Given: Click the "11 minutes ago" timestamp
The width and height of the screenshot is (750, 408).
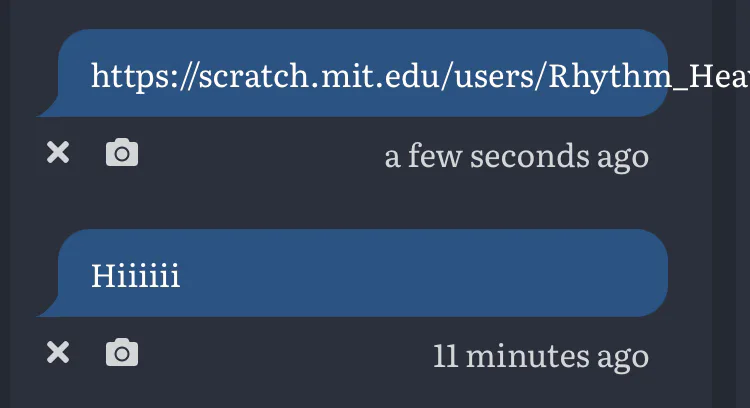Looking at the screenshot, I should point(540,355).
